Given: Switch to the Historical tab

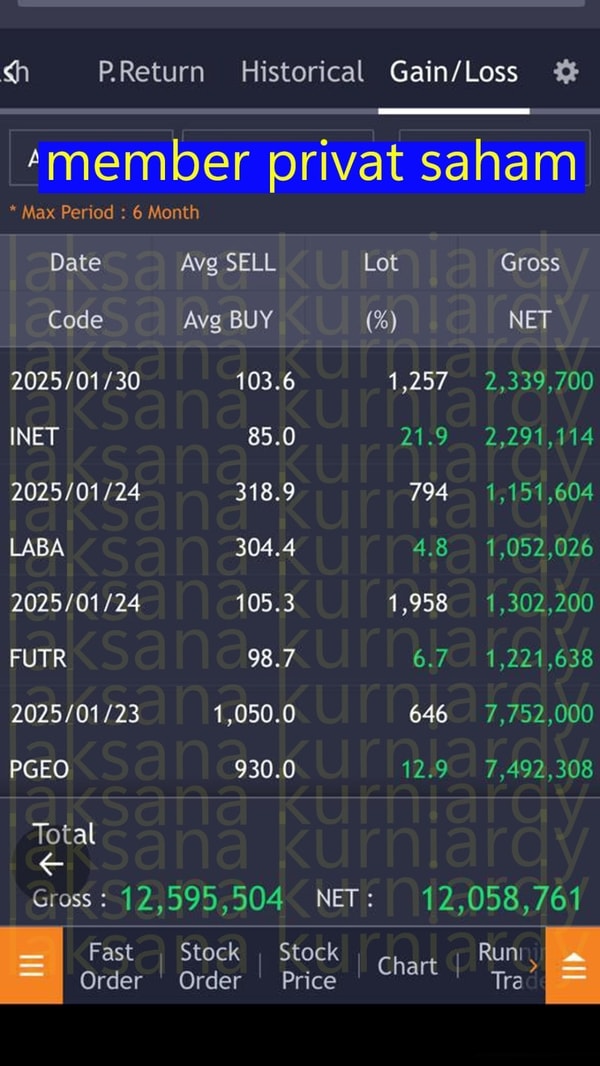Looking at the screenshot, I should pos(302,72).
